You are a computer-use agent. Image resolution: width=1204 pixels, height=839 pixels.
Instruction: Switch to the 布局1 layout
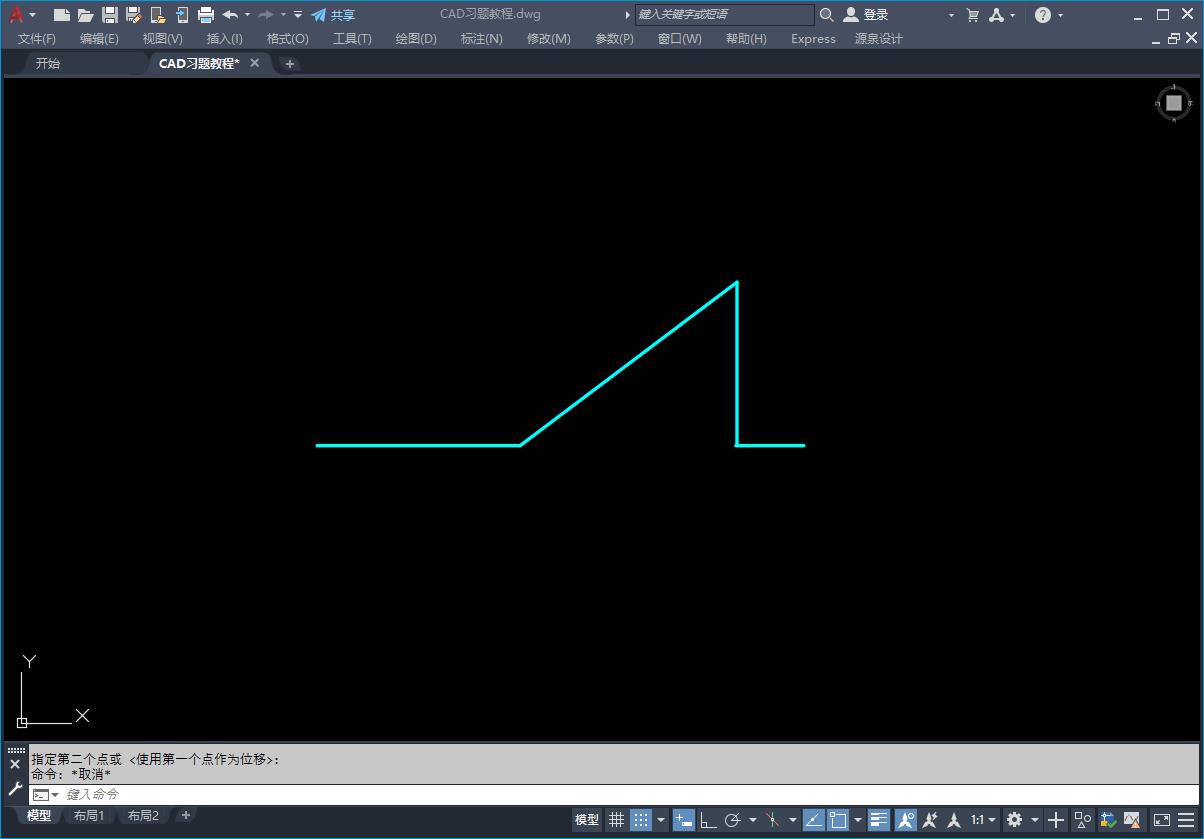tap(88, 815)
